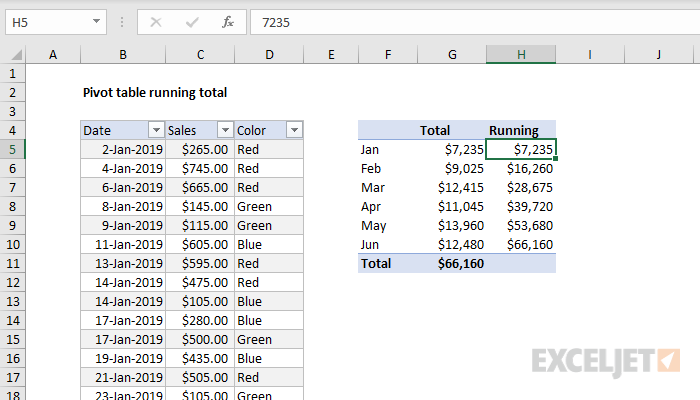Select column D header

click(x=269, y=55)
